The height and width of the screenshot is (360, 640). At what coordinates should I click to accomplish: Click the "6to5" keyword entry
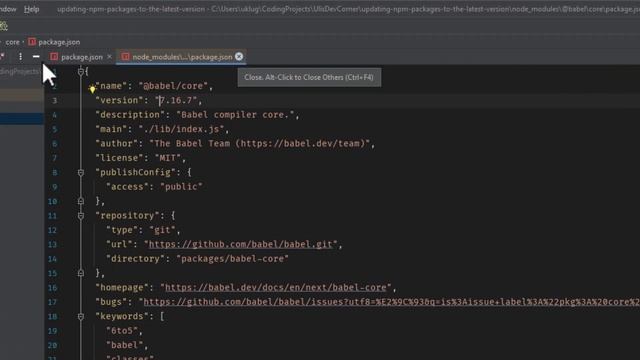[x=122, y=331]
